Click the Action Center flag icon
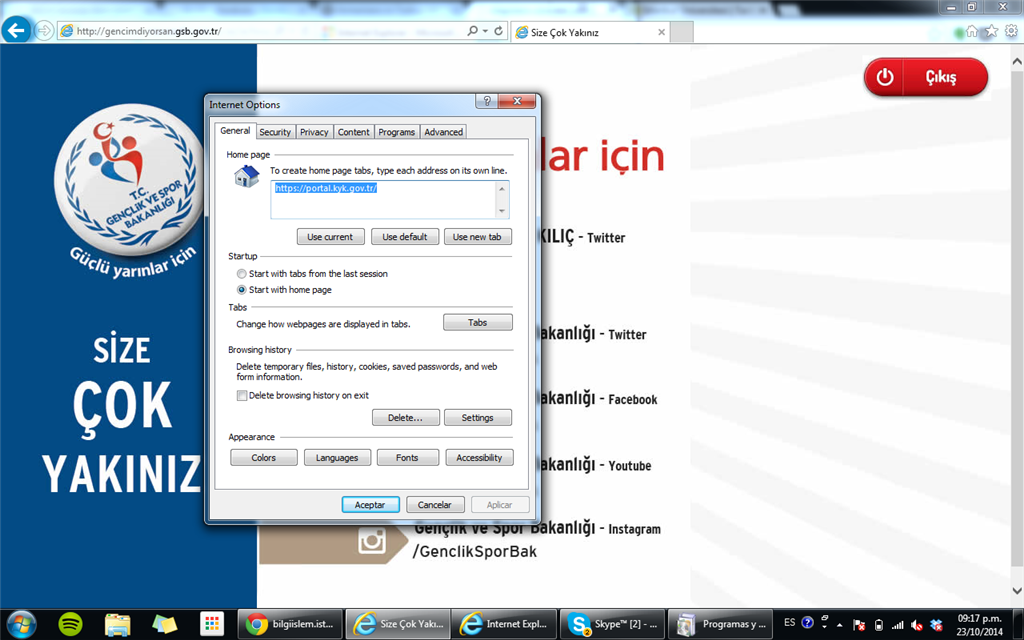The width and height of the screenshot is (1024, 640). click(859, 625)
